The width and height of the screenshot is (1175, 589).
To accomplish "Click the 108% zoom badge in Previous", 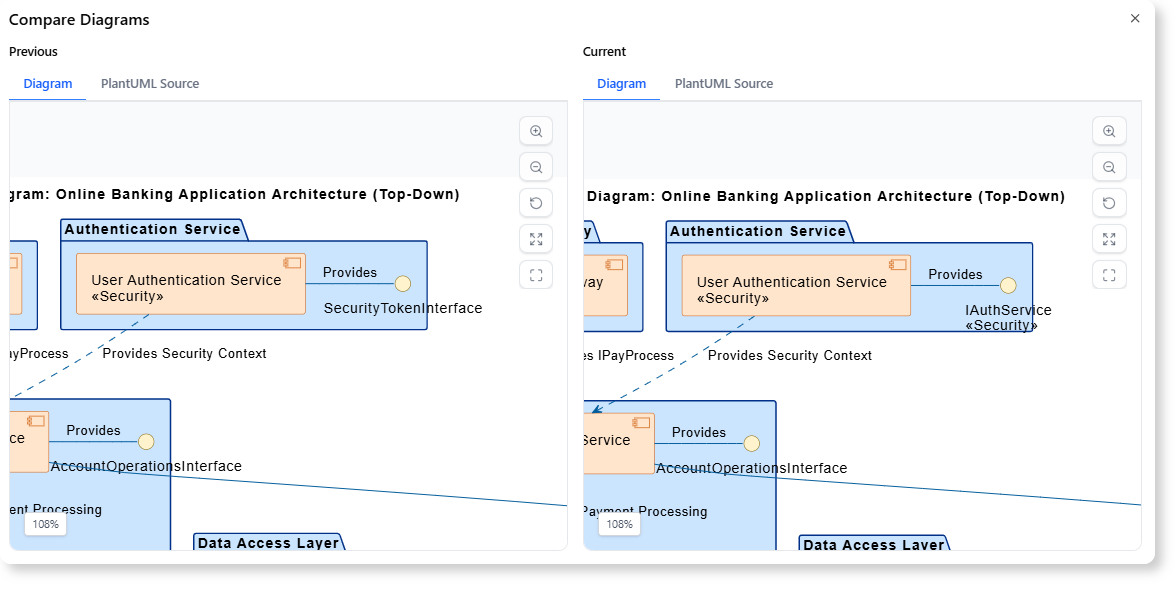I will 46,524.
